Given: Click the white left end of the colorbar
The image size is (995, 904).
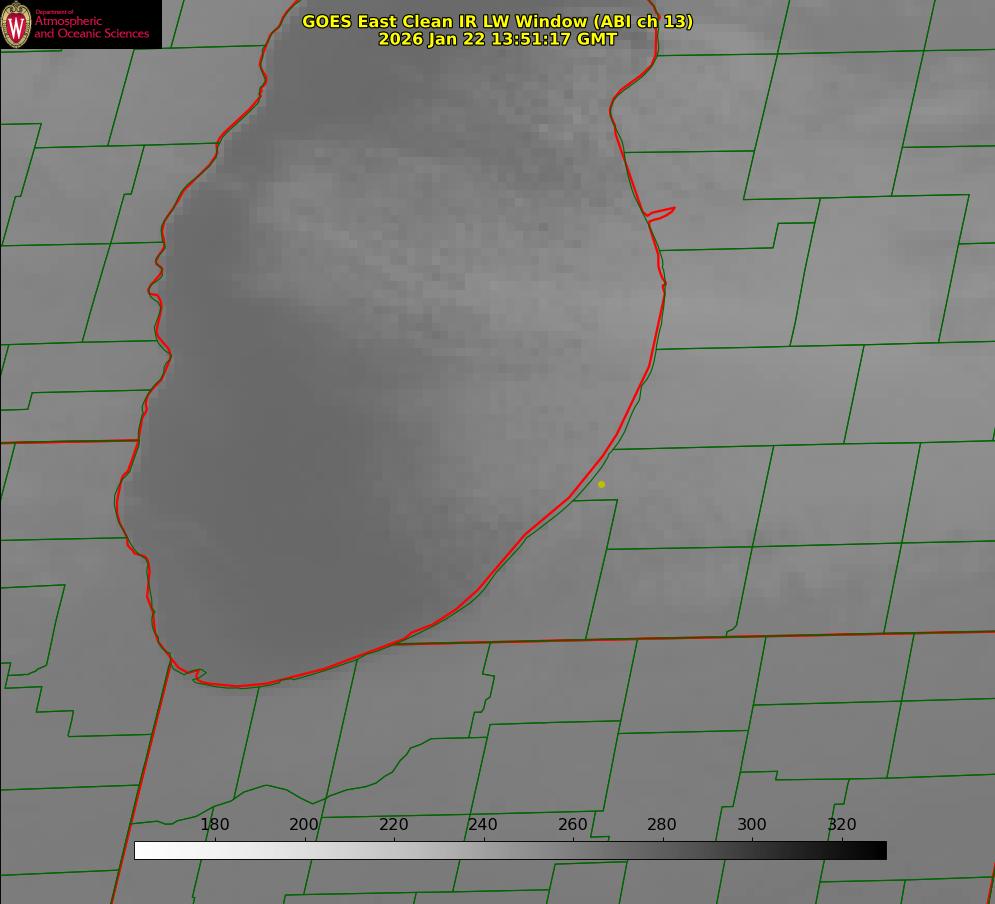Looking at the screenshot, I should click(x=142, y=850).
